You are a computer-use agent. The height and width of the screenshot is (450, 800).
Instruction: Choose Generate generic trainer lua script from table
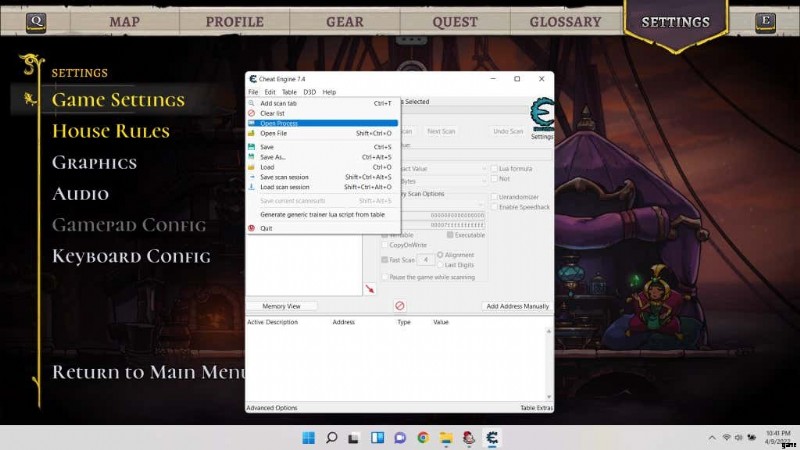point(322,215)
